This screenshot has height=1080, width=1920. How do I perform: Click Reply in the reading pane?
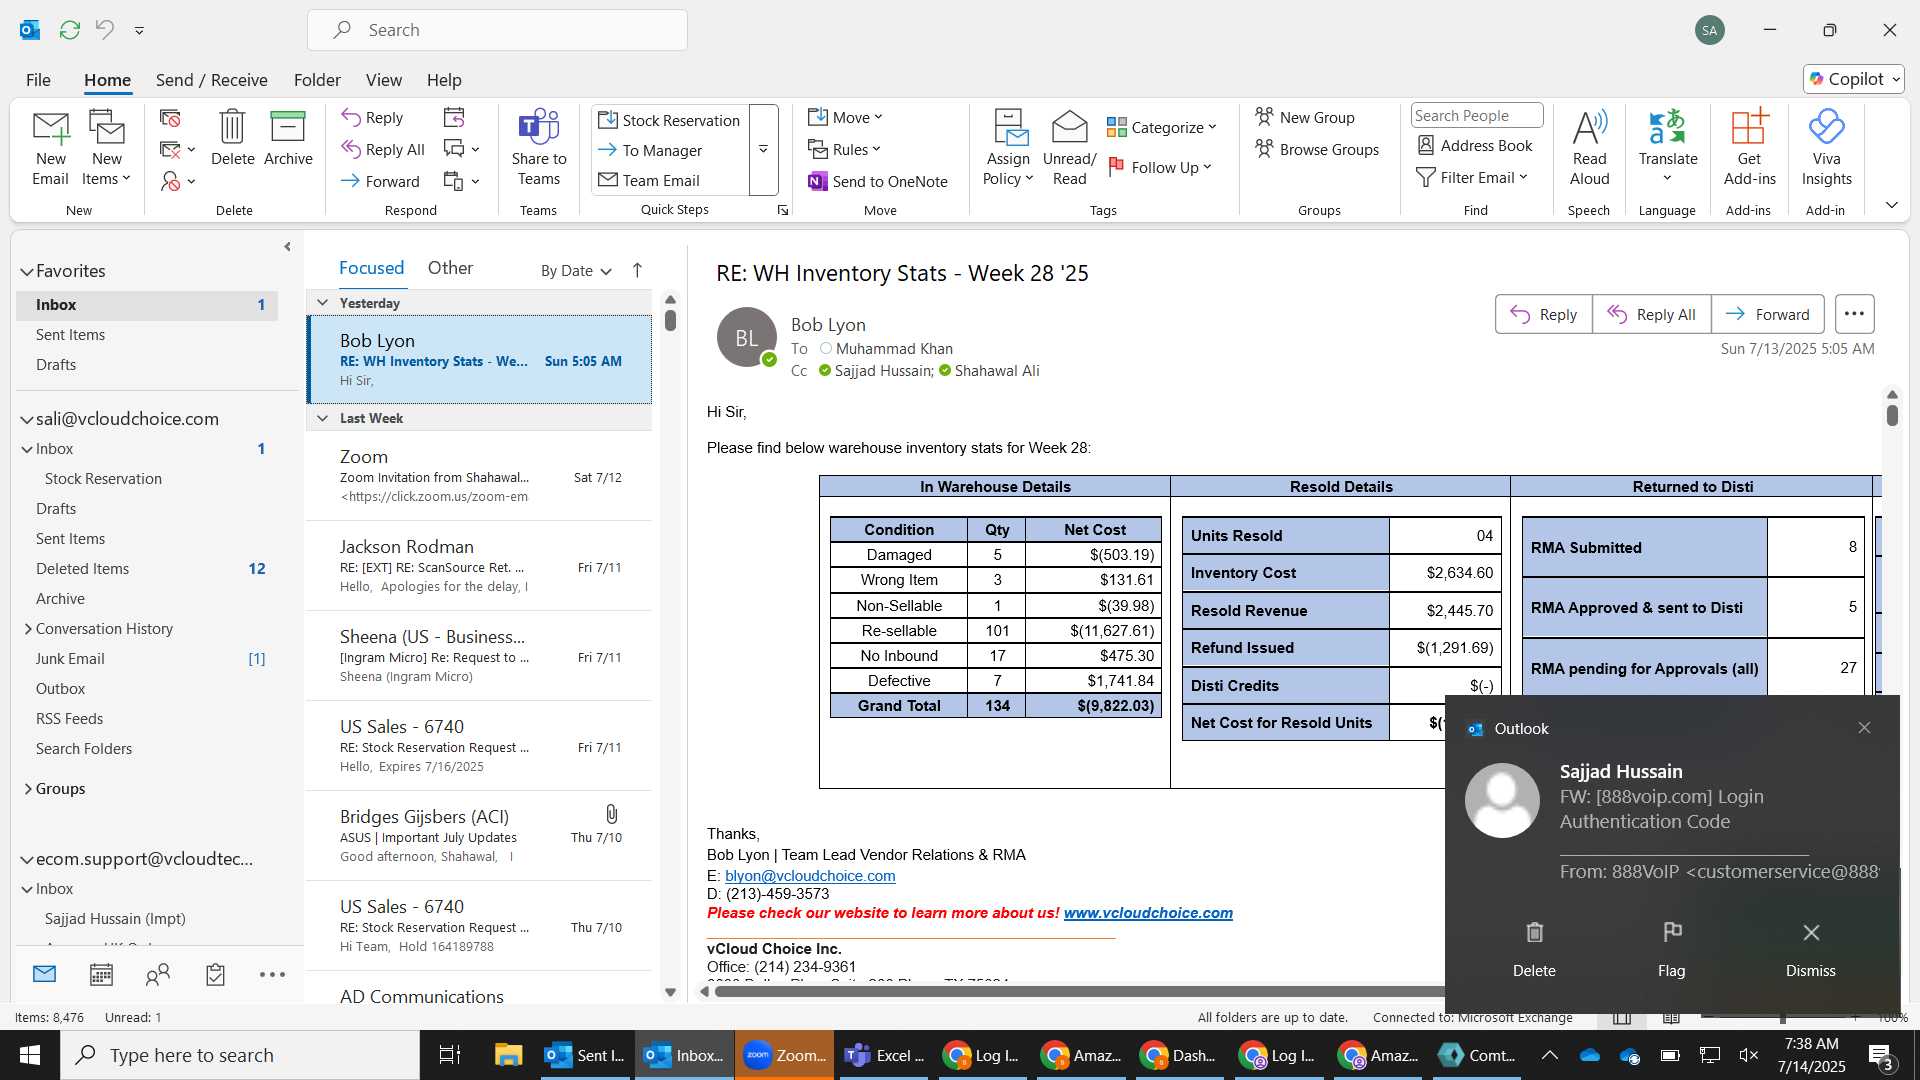click(1543, 314)
